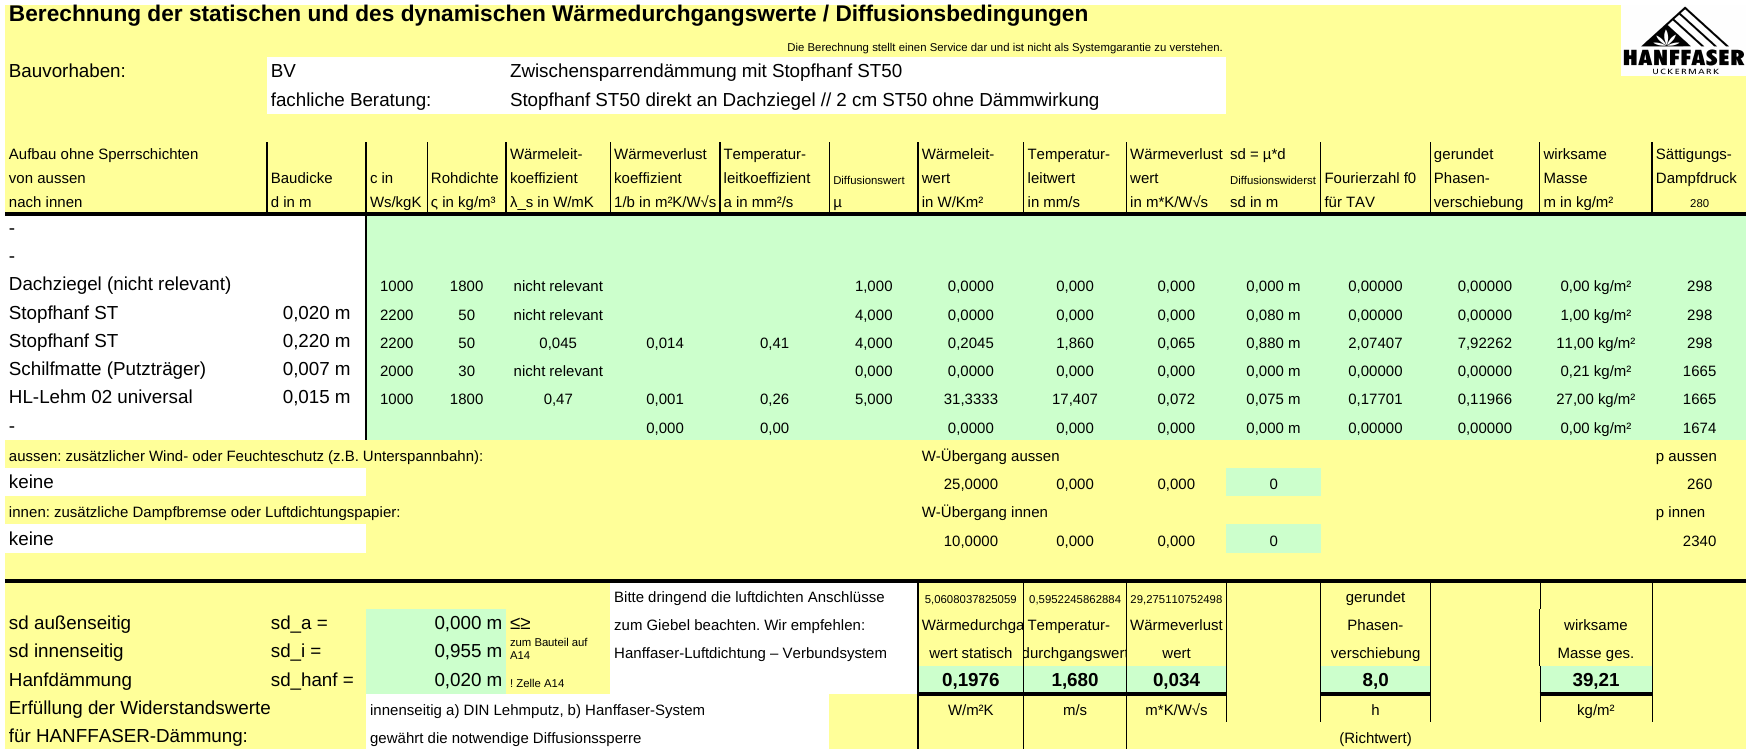Select sd value '0,880 m'
Screen dimensions: 1746x749
[x=1273, y=343]
